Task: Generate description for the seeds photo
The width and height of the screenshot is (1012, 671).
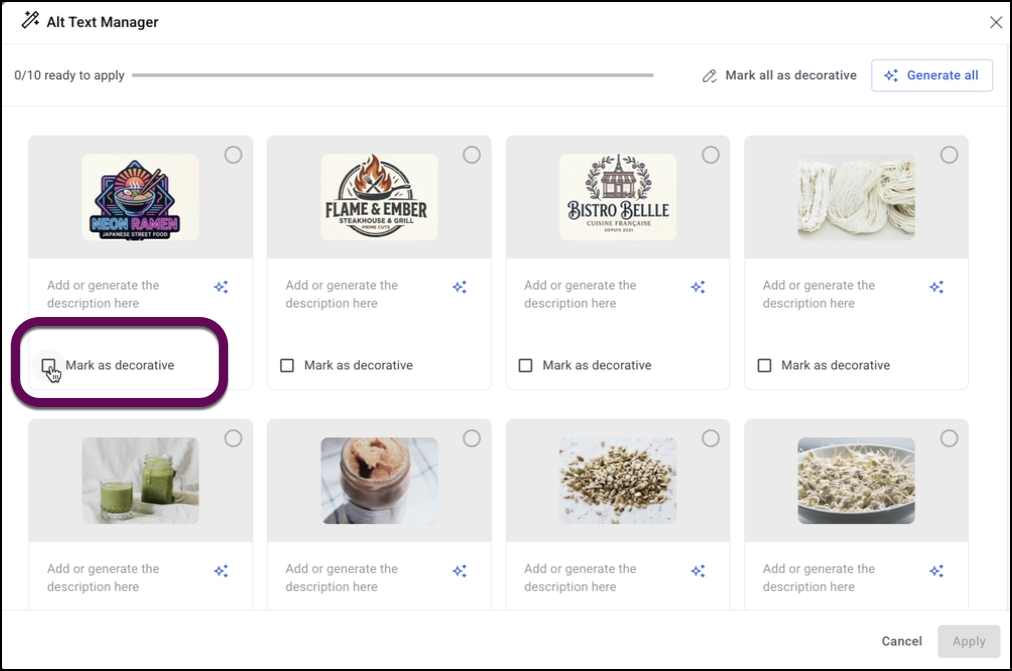Action: pyautogui.click(x=698, y=571)
